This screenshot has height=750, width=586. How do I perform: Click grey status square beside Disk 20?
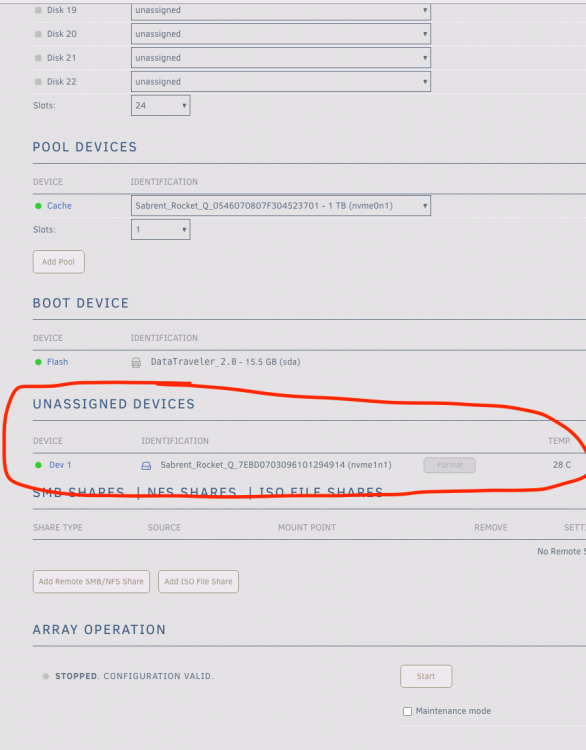pyautogui.click(x=38, y=34)
